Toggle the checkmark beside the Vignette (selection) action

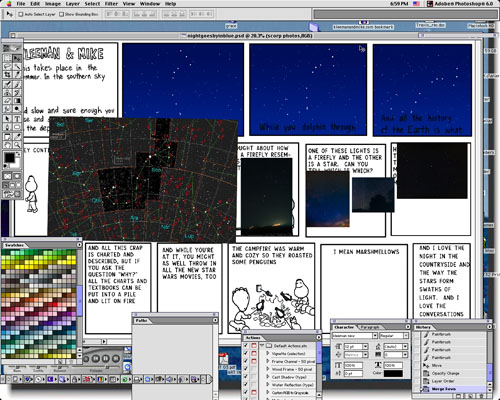tap(246, 353)
